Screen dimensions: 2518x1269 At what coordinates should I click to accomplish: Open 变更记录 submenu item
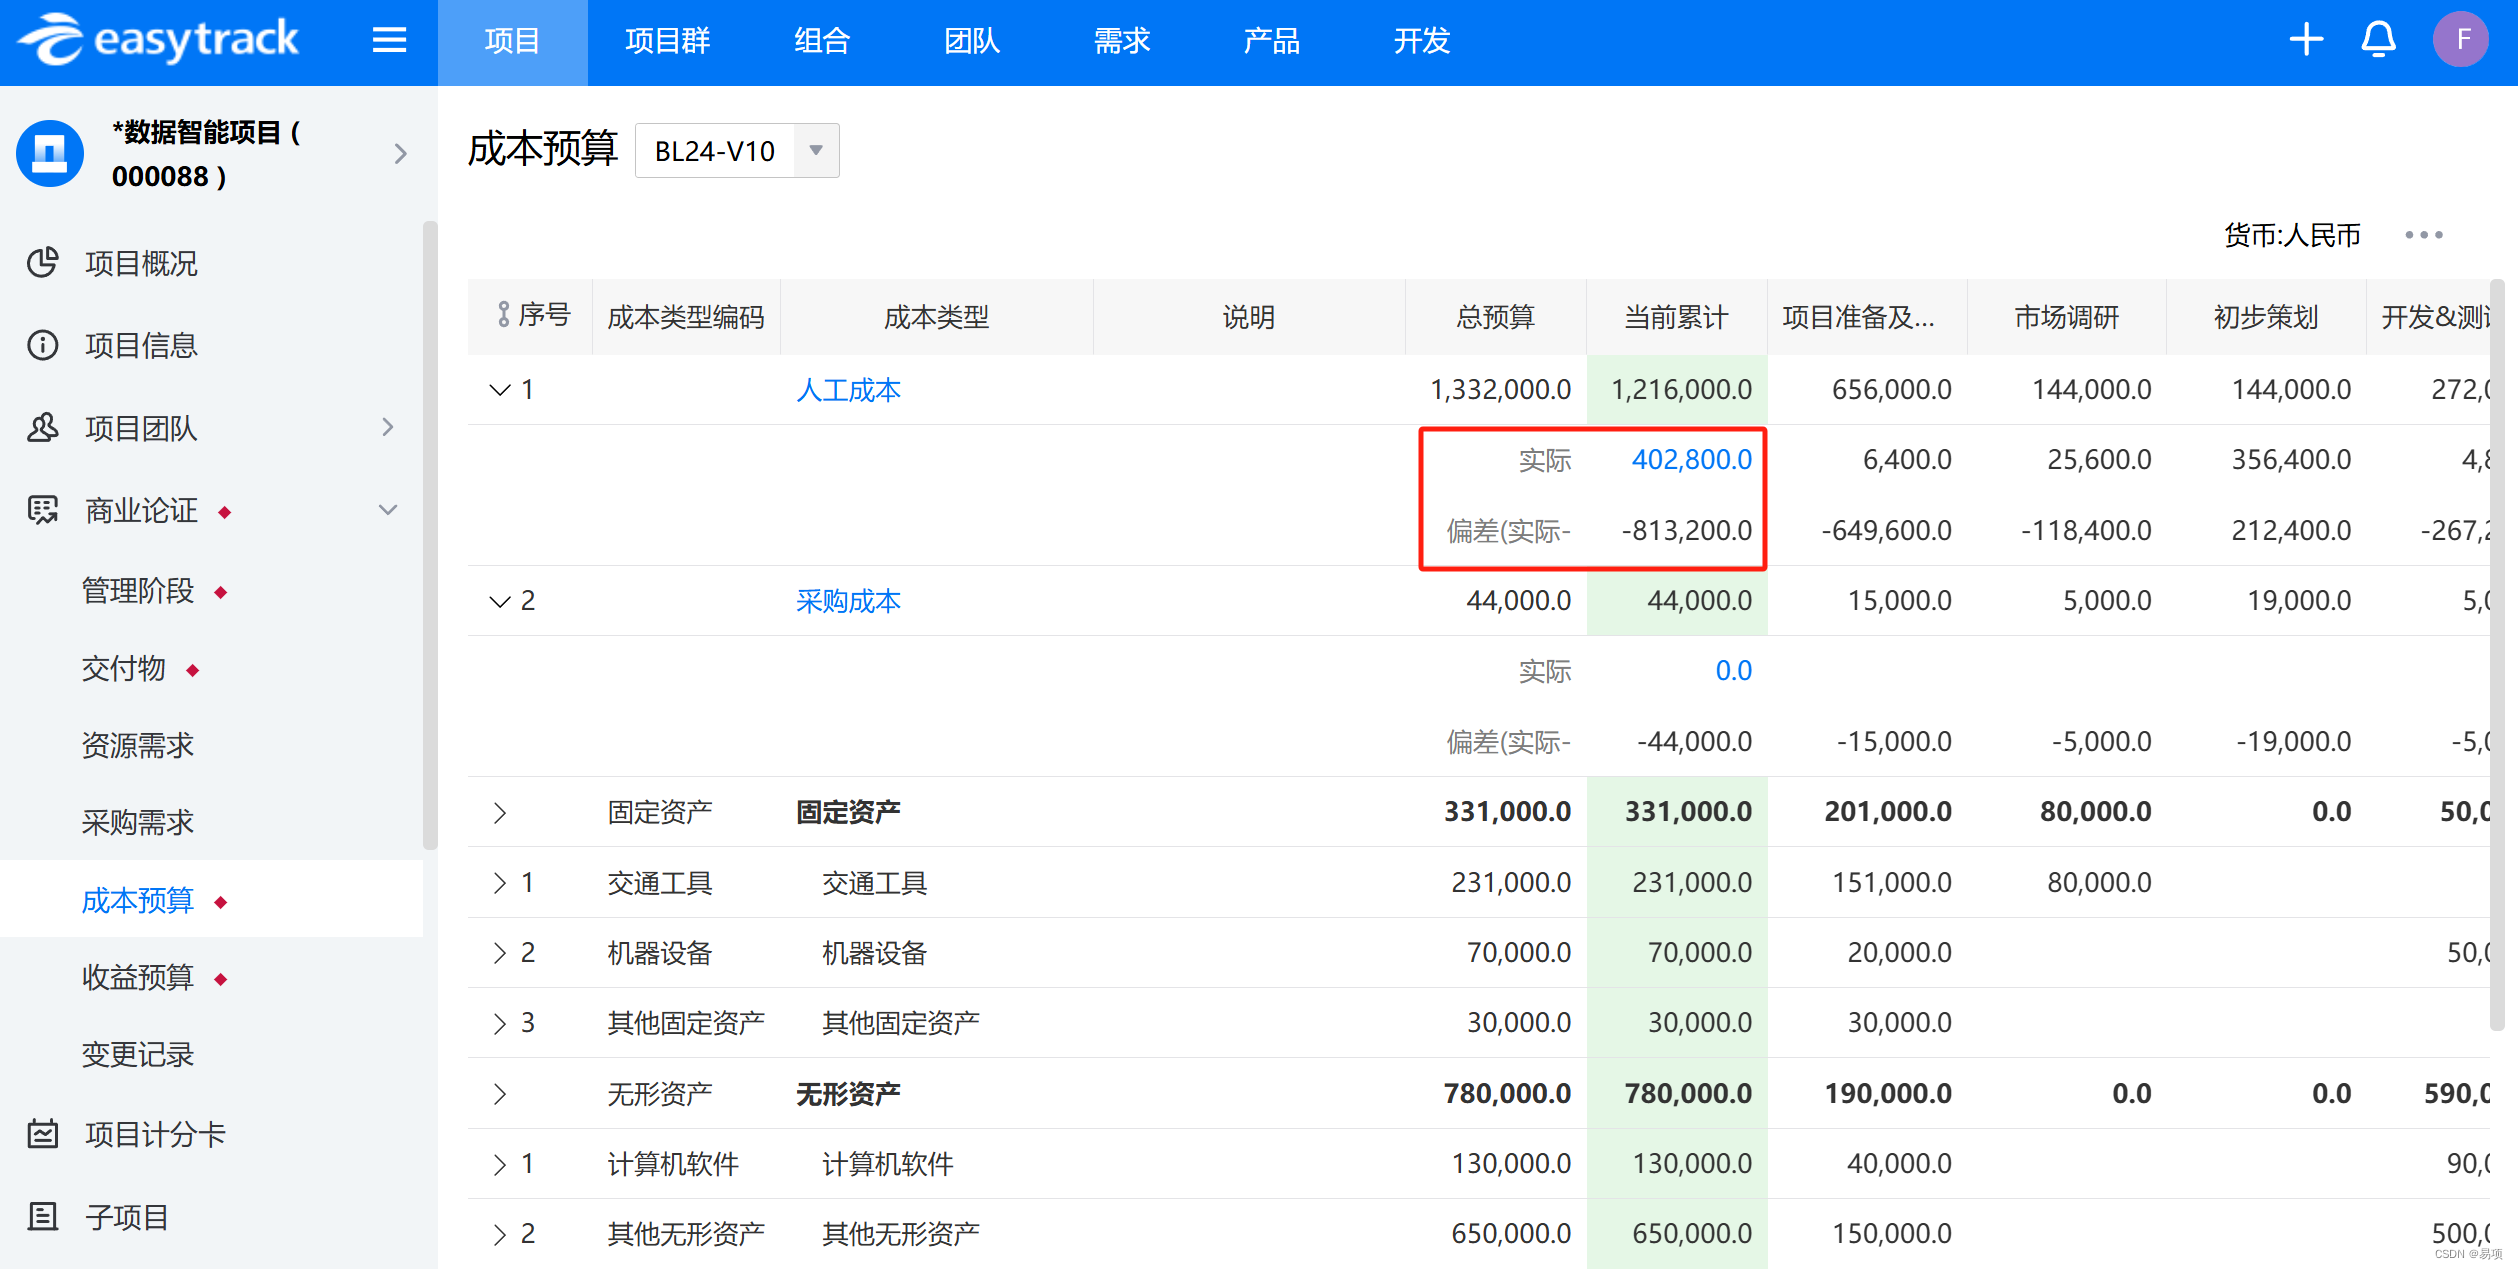click(x=138, y=1055)
